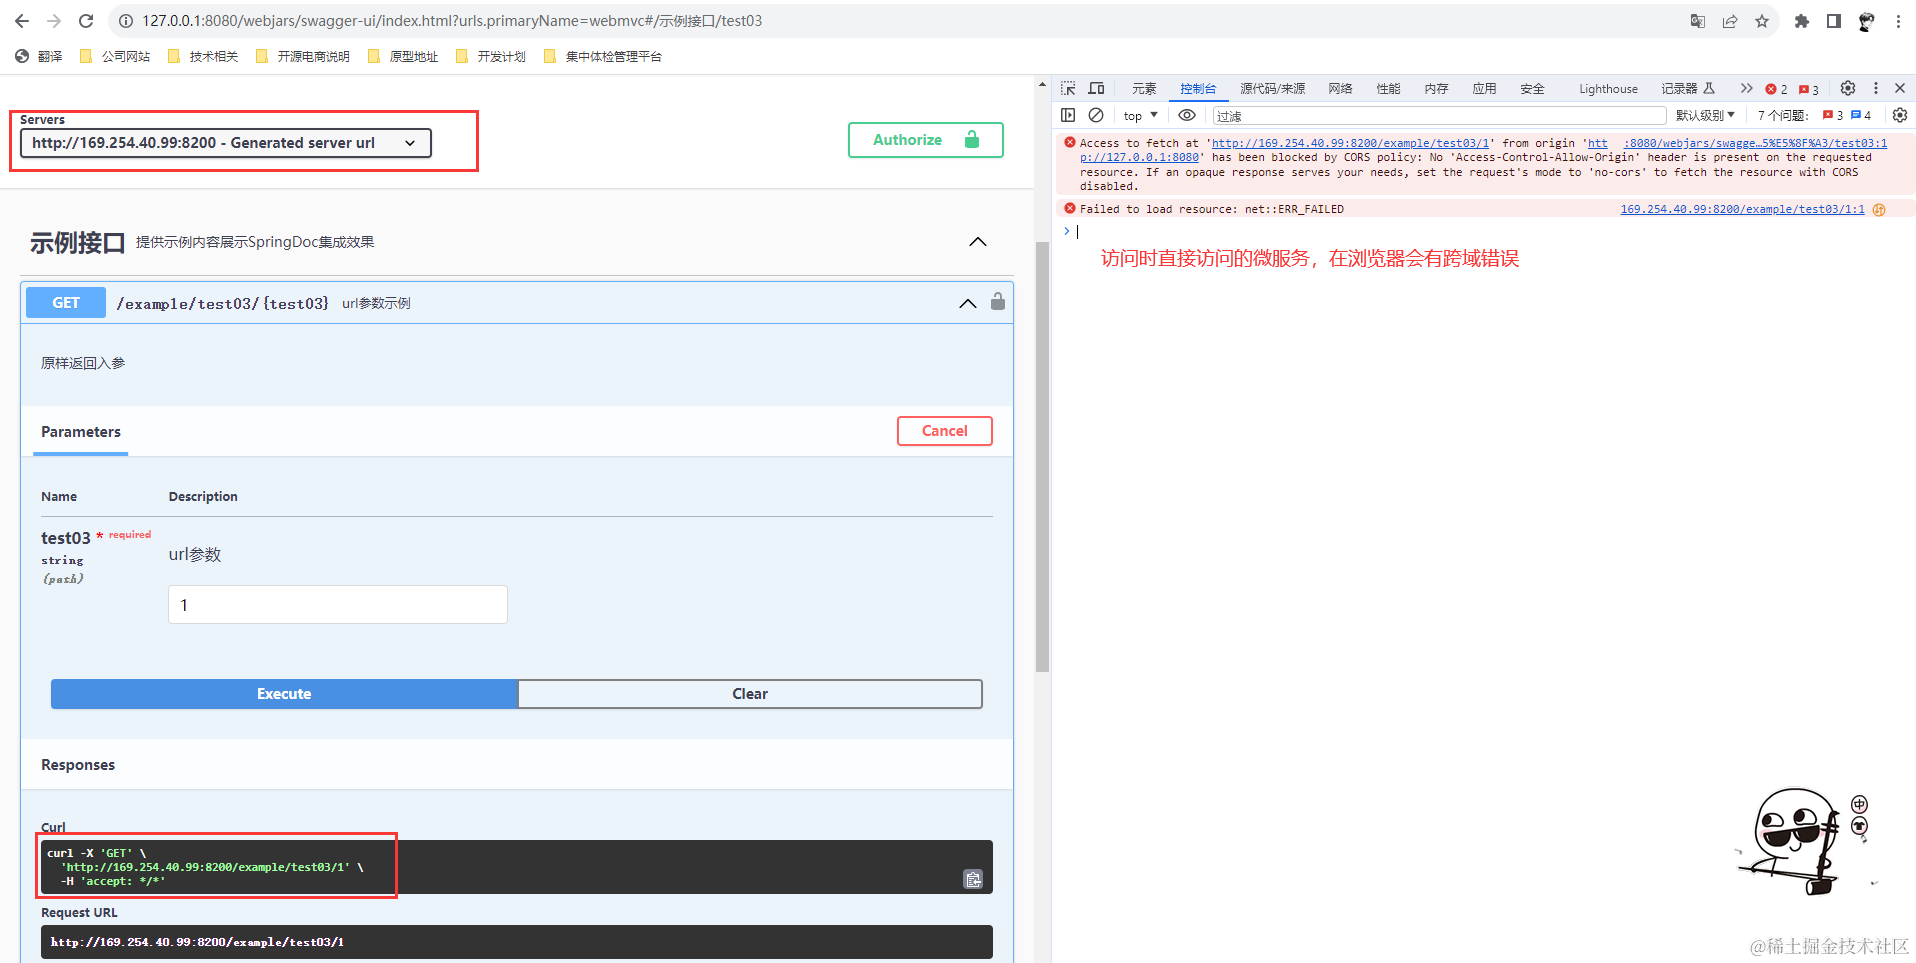Toggle browser side panel icon
The width and height of the screenshot is (1916, 963).
1834,21
